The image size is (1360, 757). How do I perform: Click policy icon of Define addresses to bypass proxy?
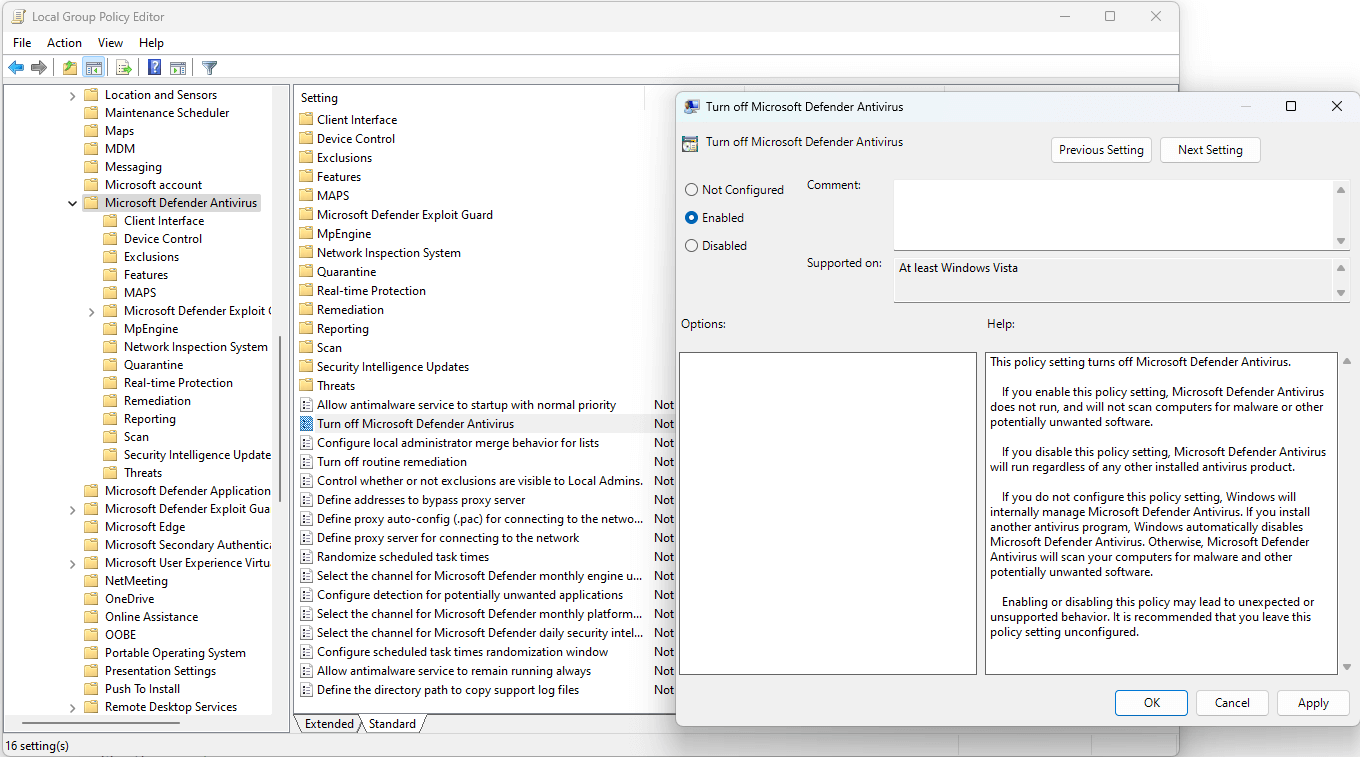pos(307,500)
